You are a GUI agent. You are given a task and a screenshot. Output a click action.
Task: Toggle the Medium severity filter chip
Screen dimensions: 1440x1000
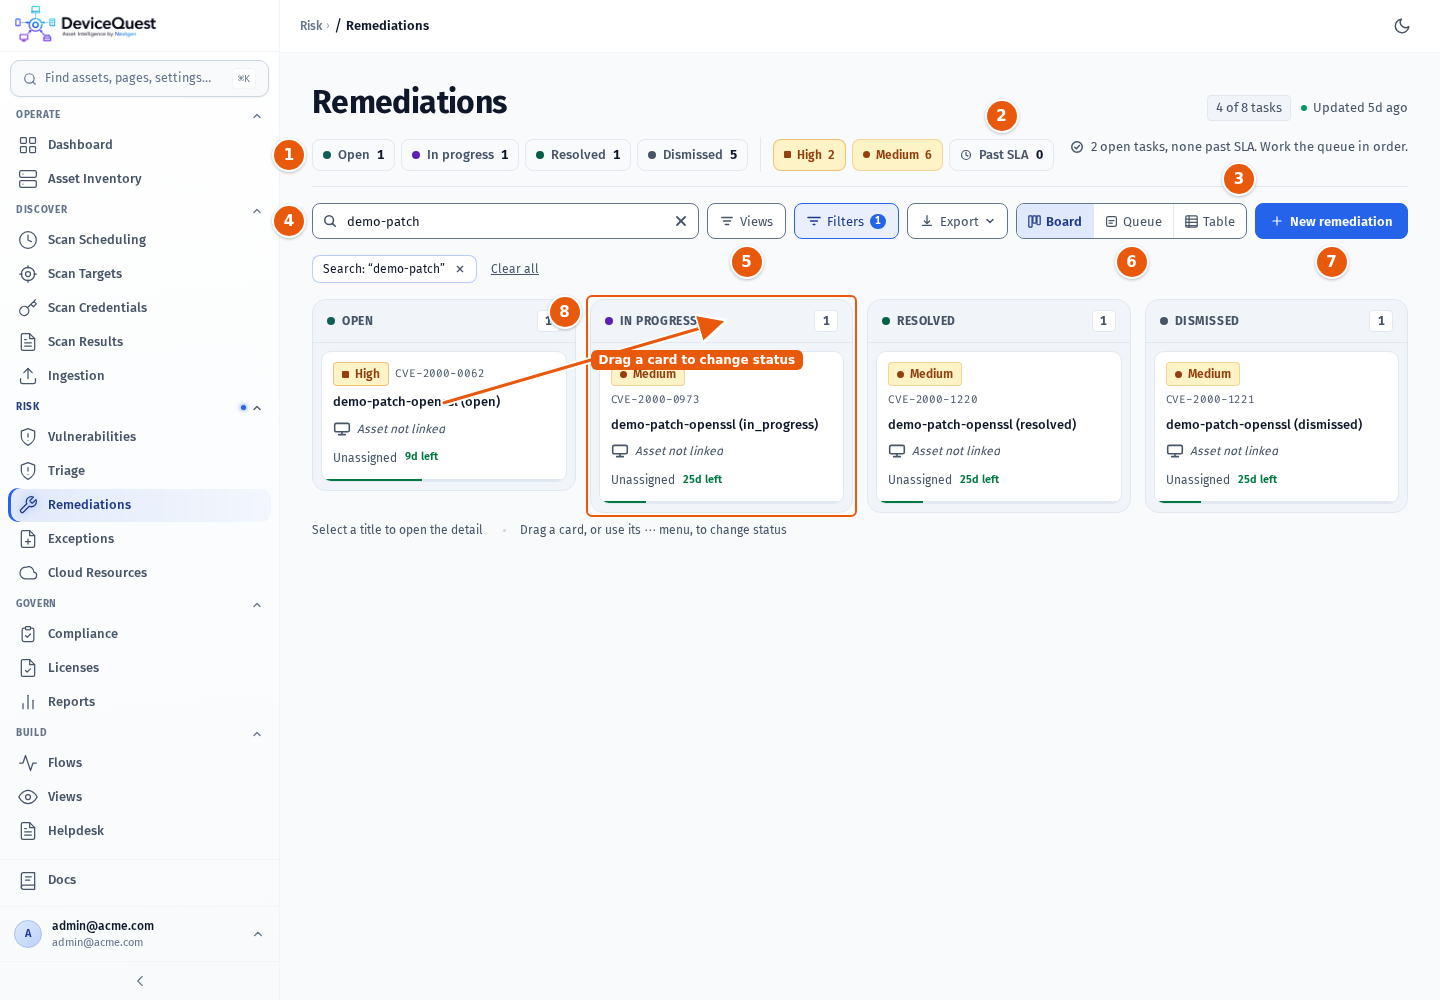[897, 155]
